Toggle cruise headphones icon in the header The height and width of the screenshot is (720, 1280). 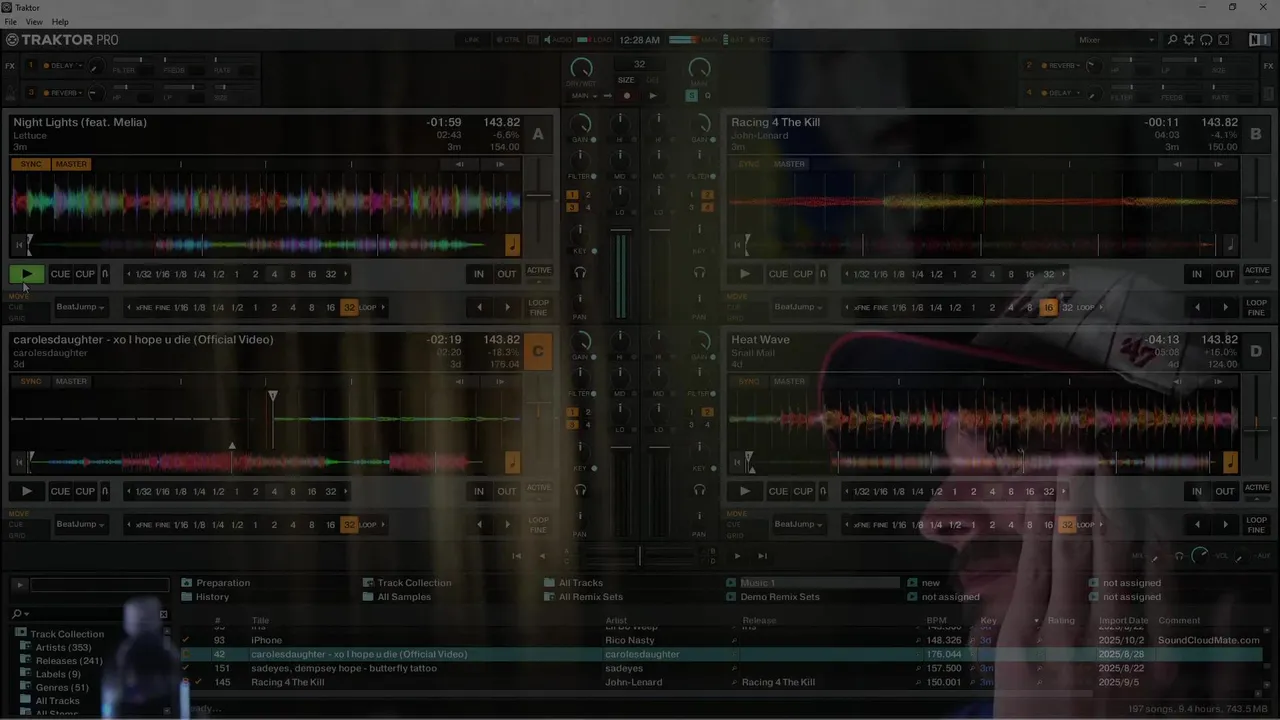point(1206,40)
